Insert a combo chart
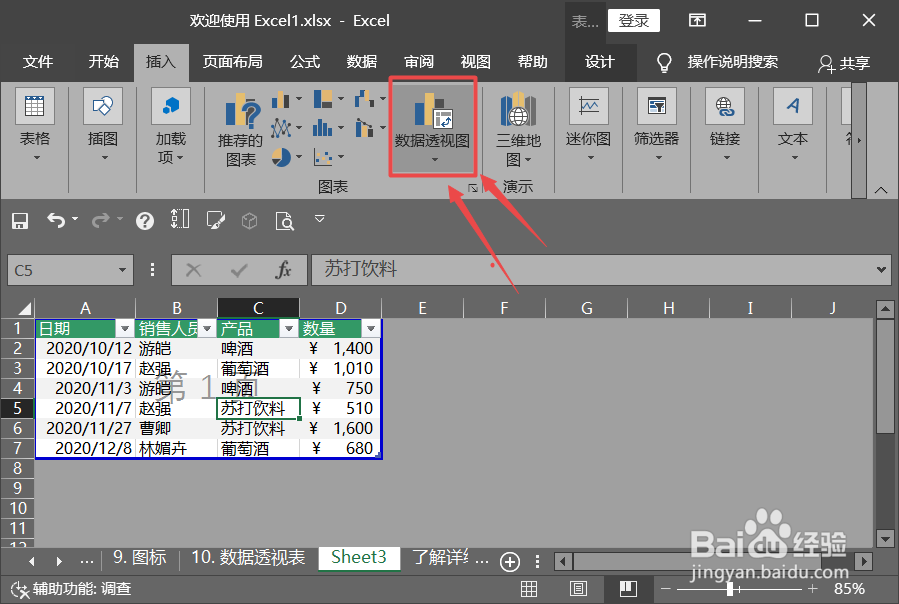The height and width of the screenshot is (604, 899). click(370, 127)
